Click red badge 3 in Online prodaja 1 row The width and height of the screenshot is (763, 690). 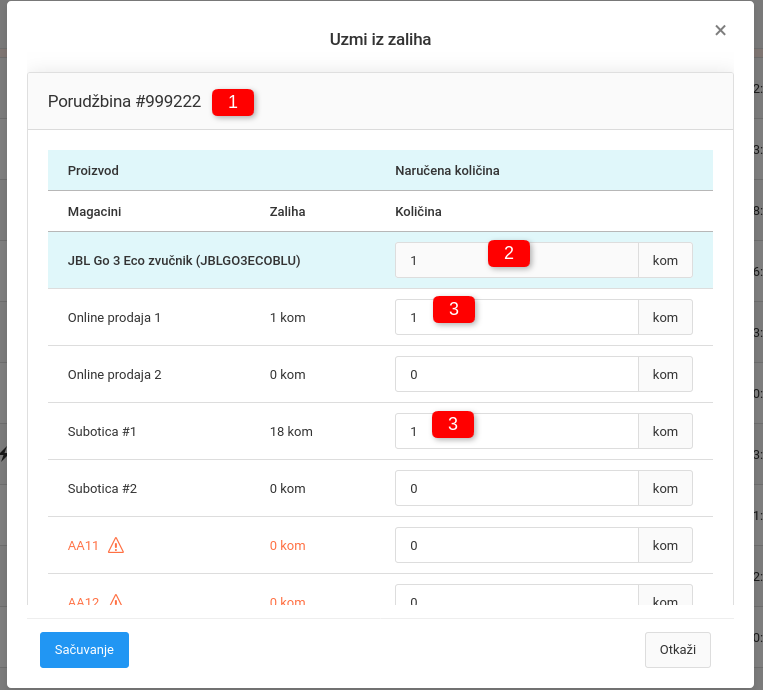click(453, 310)
